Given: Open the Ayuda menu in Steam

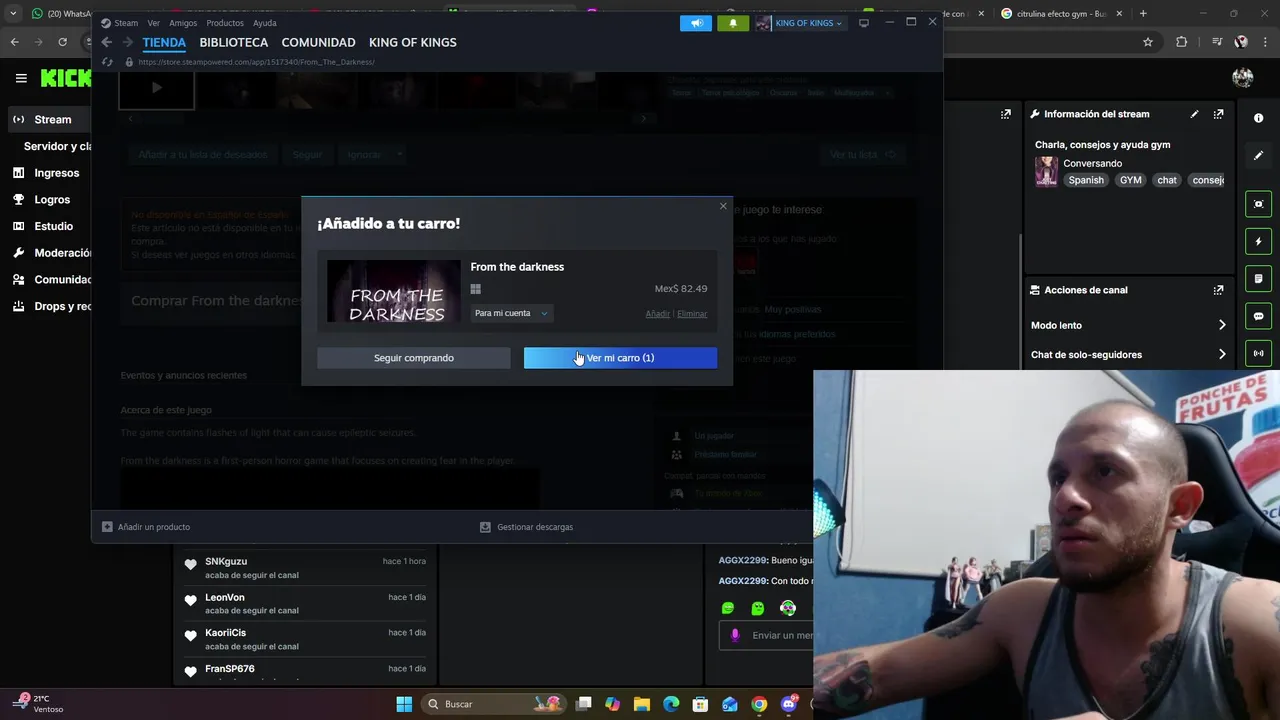Looking at the screenshot, I should point(264,23).
